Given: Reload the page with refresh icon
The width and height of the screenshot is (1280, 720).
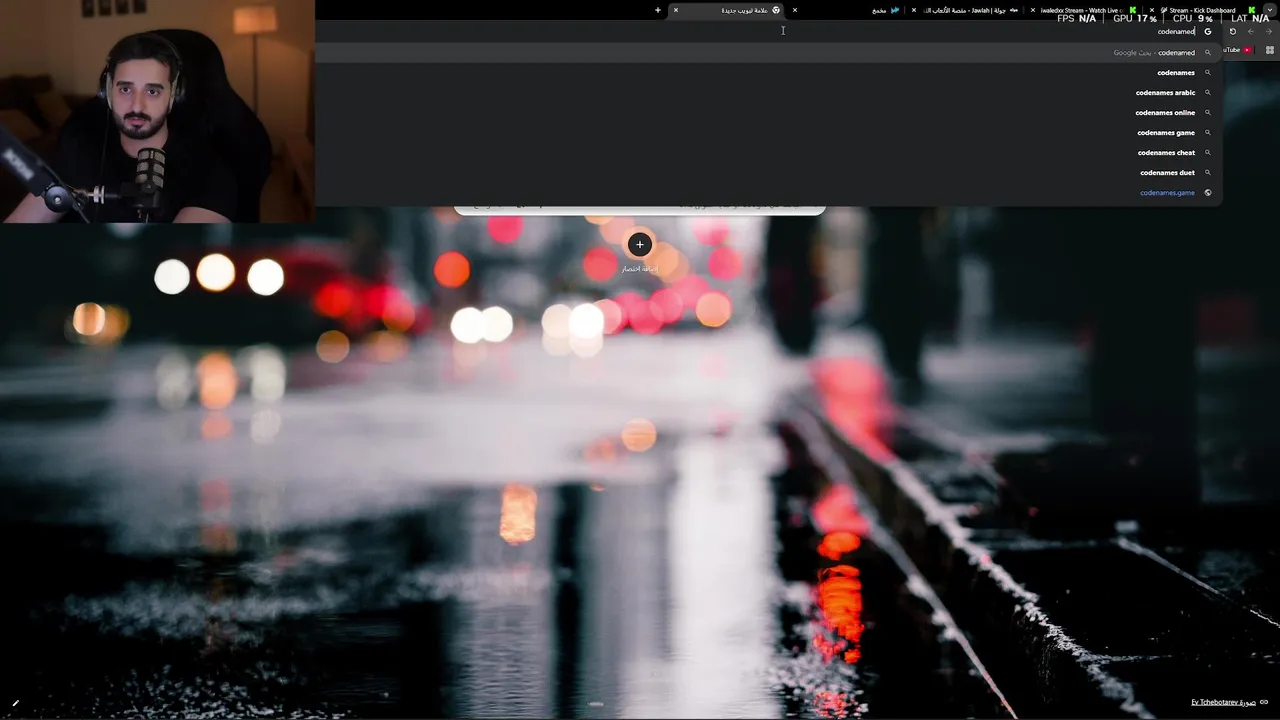Looking at the screenshot, I should pos(1232,31).
